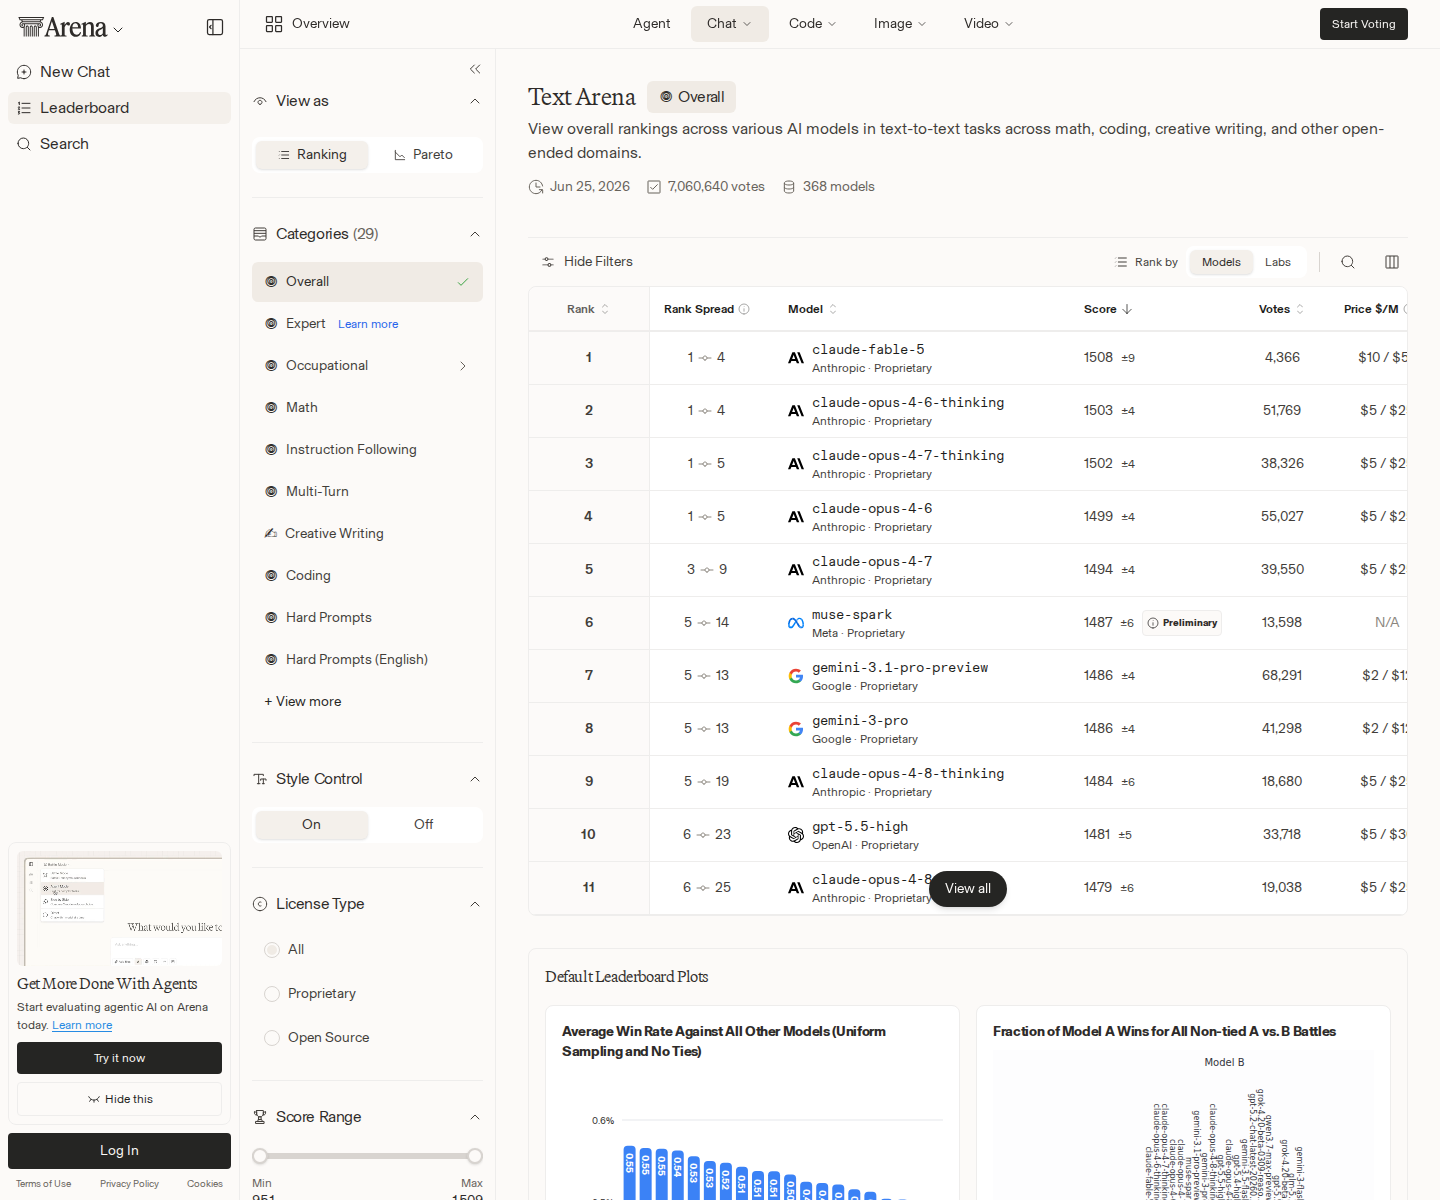
Task: Toggle the sidebar panel icon
Action: click(215, 27)
